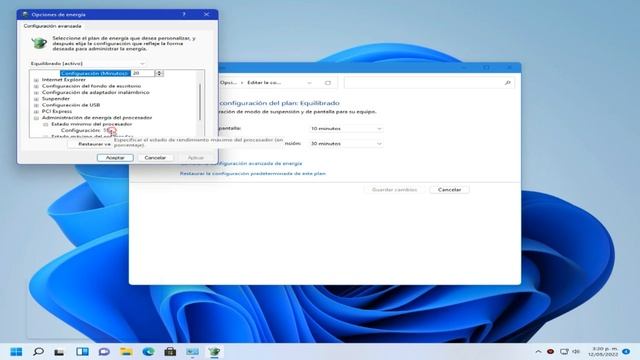Click the Aplicar button

(x=196, y=158)
